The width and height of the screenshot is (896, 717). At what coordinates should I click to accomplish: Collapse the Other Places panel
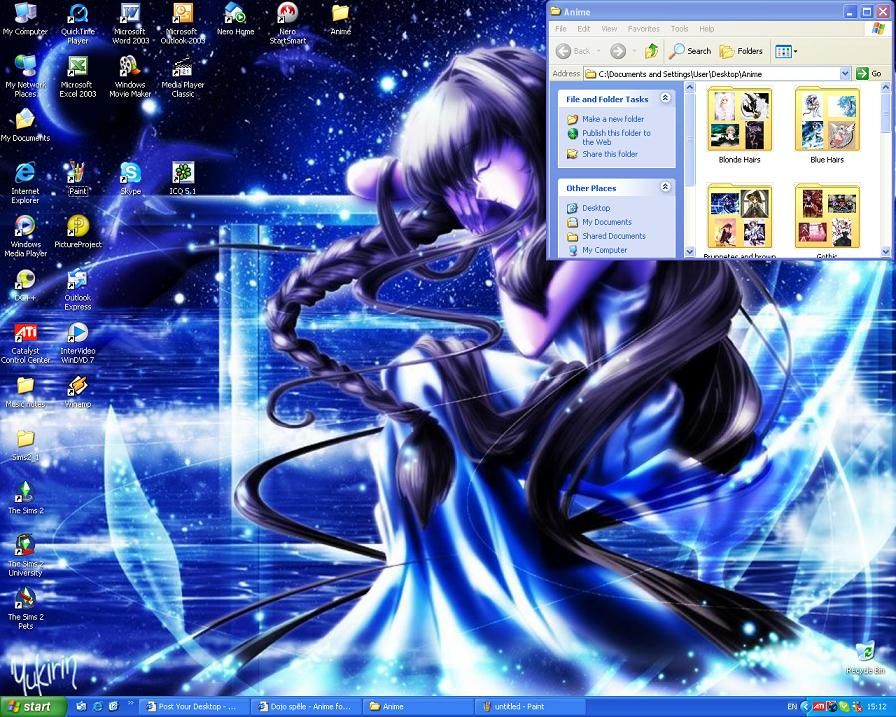pyautogui.click(x=665, y=187)
